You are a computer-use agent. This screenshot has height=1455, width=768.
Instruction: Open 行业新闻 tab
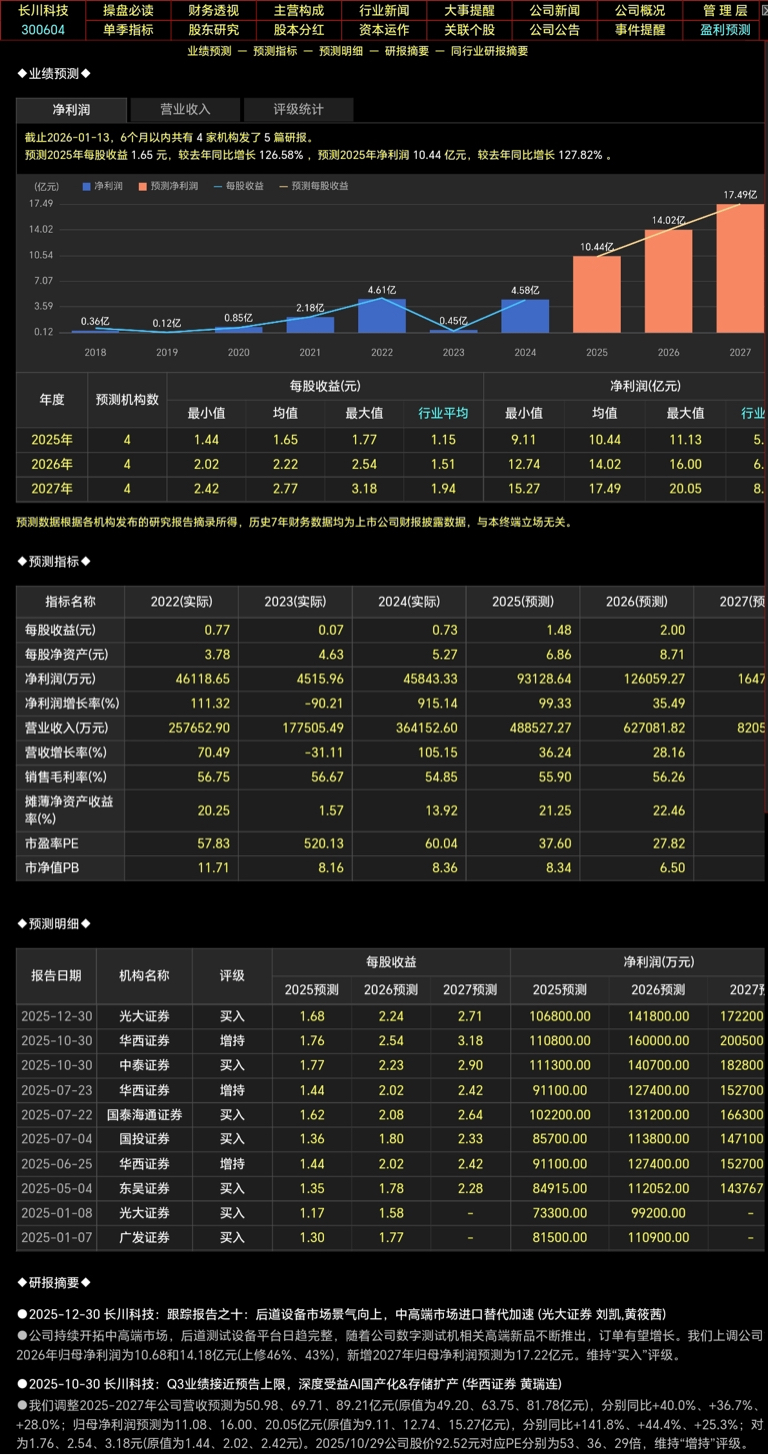384,11
